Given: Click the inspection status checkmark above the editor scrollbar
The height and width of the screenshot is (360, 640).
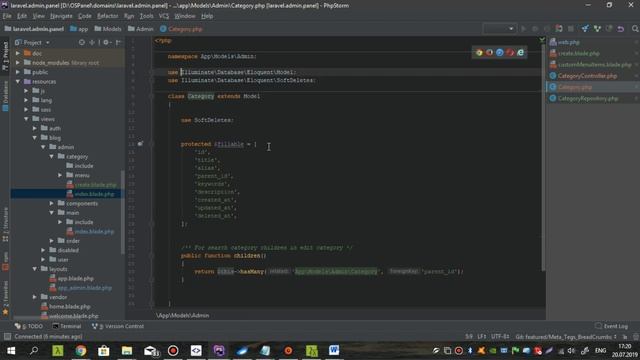Looking at the screenshot, I should tap(542, 40).
